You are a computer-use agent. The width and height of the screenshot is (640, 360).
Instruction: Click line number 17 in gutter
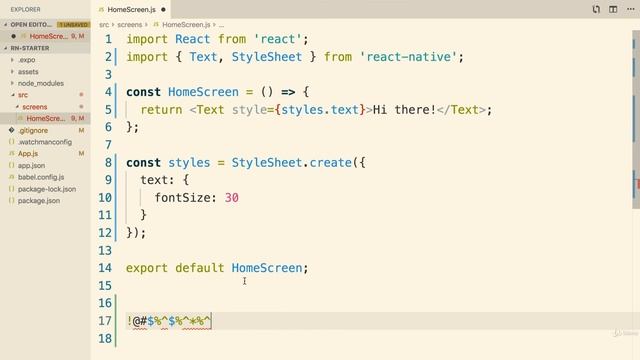coord(105,321)
